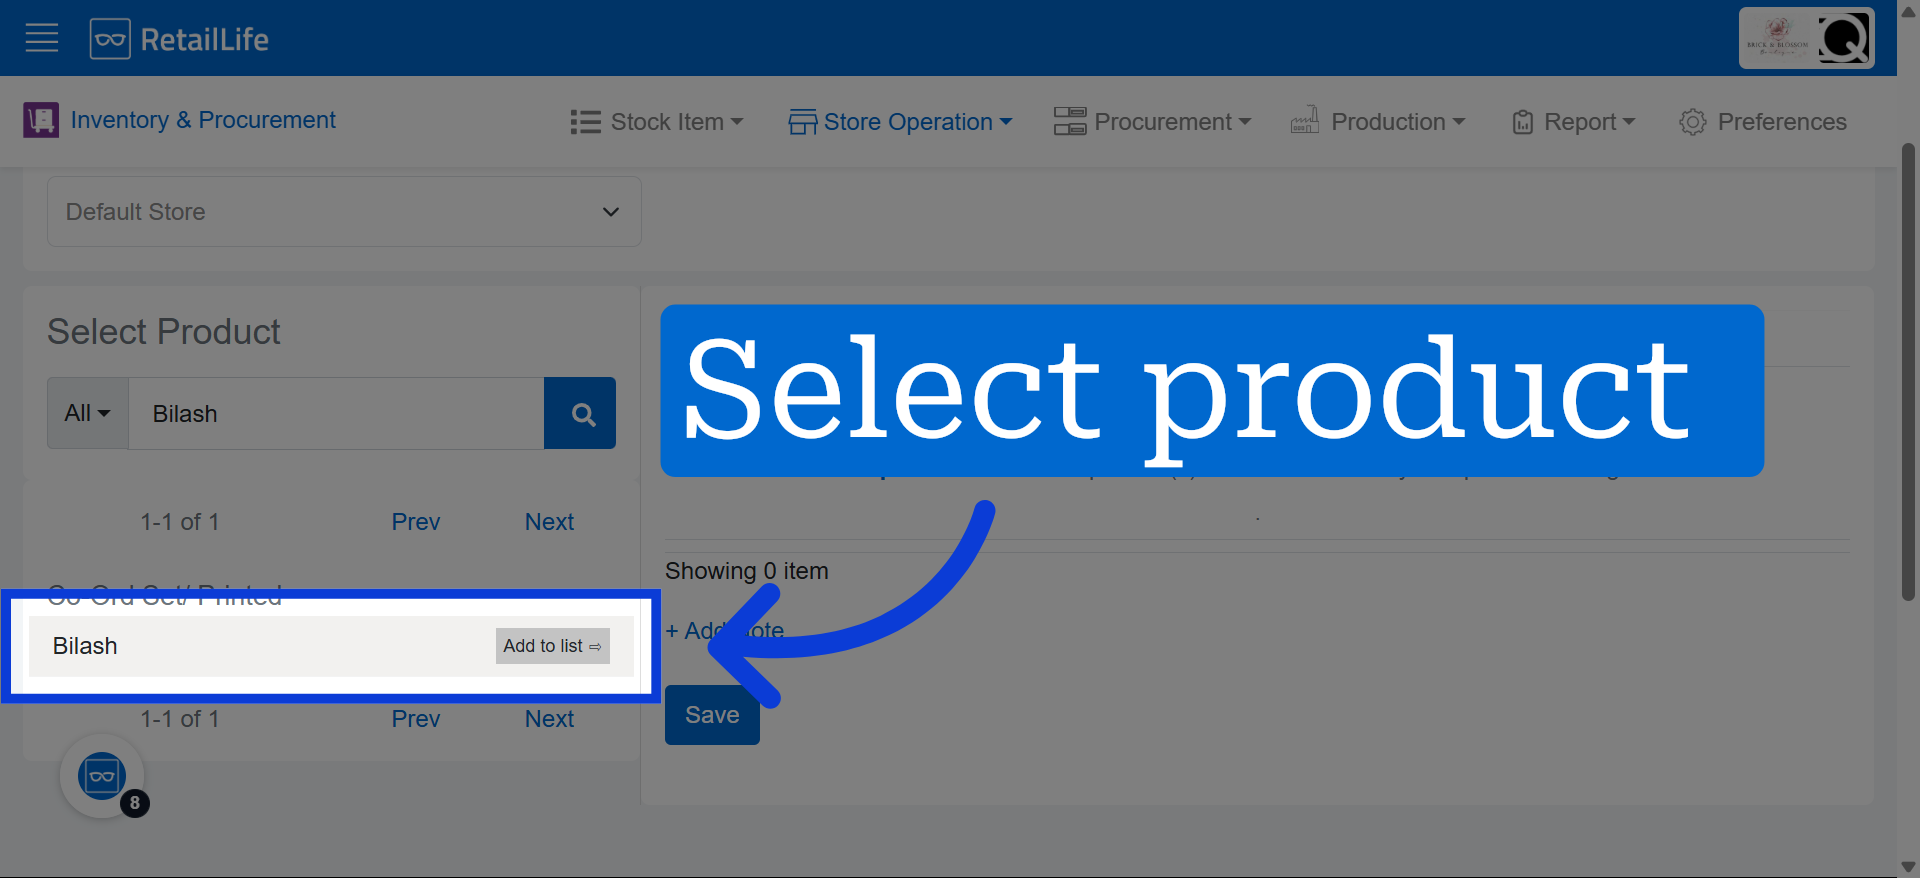Open the Default Store dropdown
Viewport: 1920px width, 878px height.
(344, 212)
